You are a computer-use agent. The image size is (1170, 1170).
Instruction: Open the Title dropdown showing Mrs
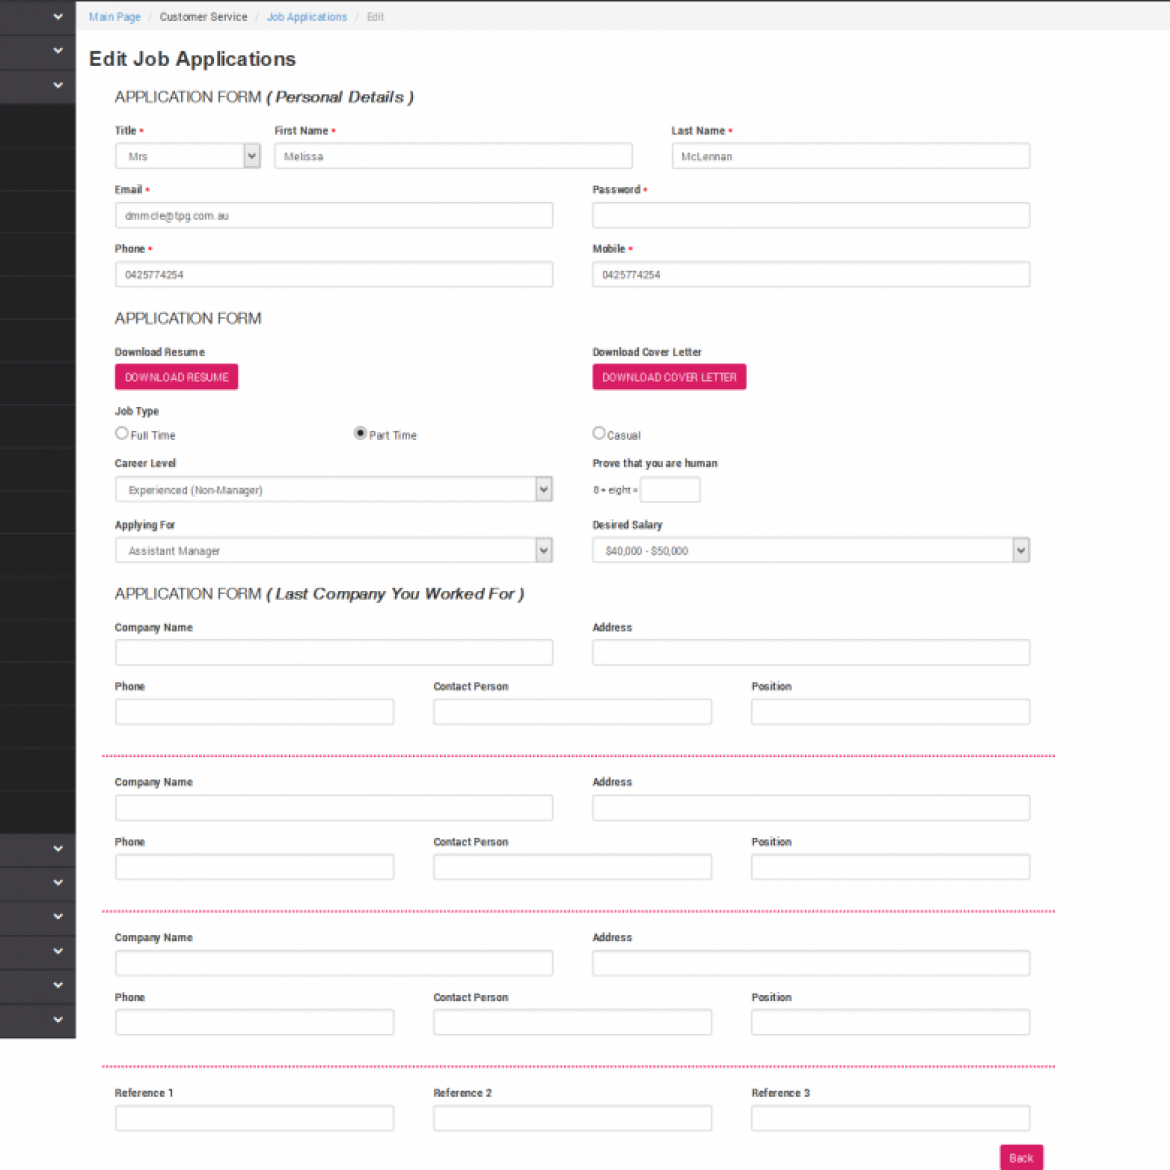(187, 156)
